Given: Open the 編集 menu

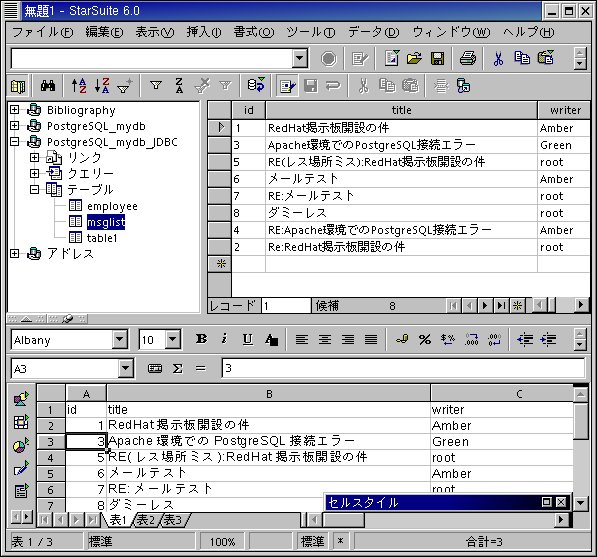Looking at the screenshot, I should click(104, 32).
